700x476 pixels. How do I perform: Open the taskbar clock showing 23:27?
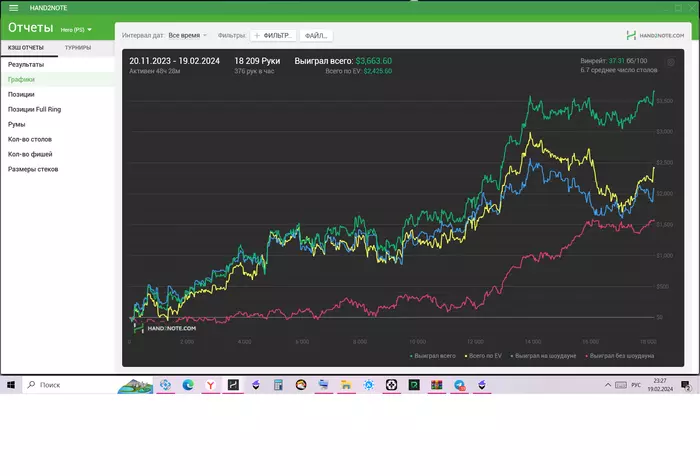pyautogui.click(x=660, y=385)
